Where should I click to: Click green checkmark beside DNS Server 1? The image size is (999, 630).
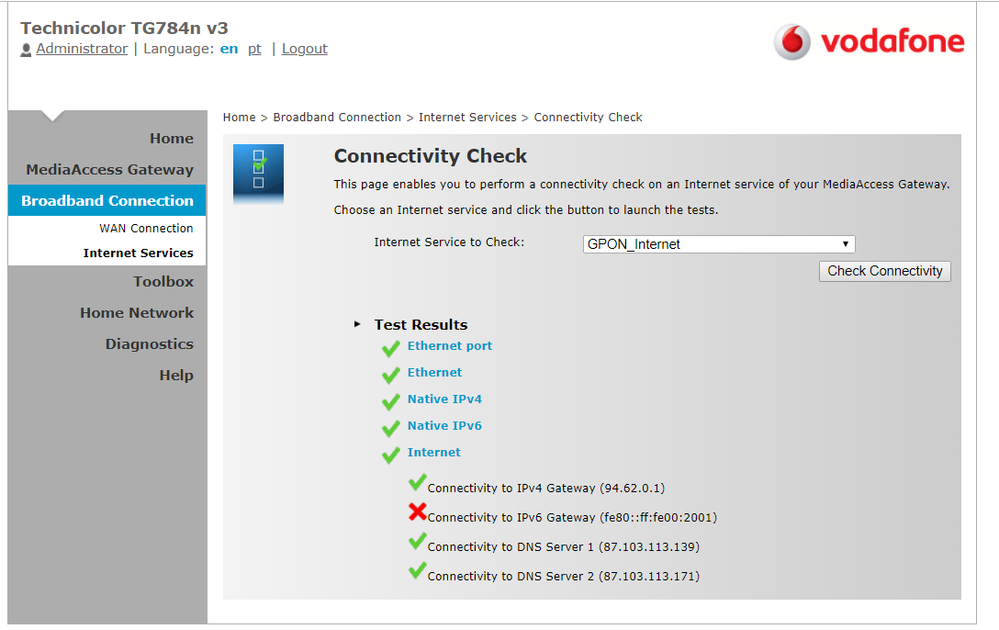pyautogui.click(x=417, y=542)
